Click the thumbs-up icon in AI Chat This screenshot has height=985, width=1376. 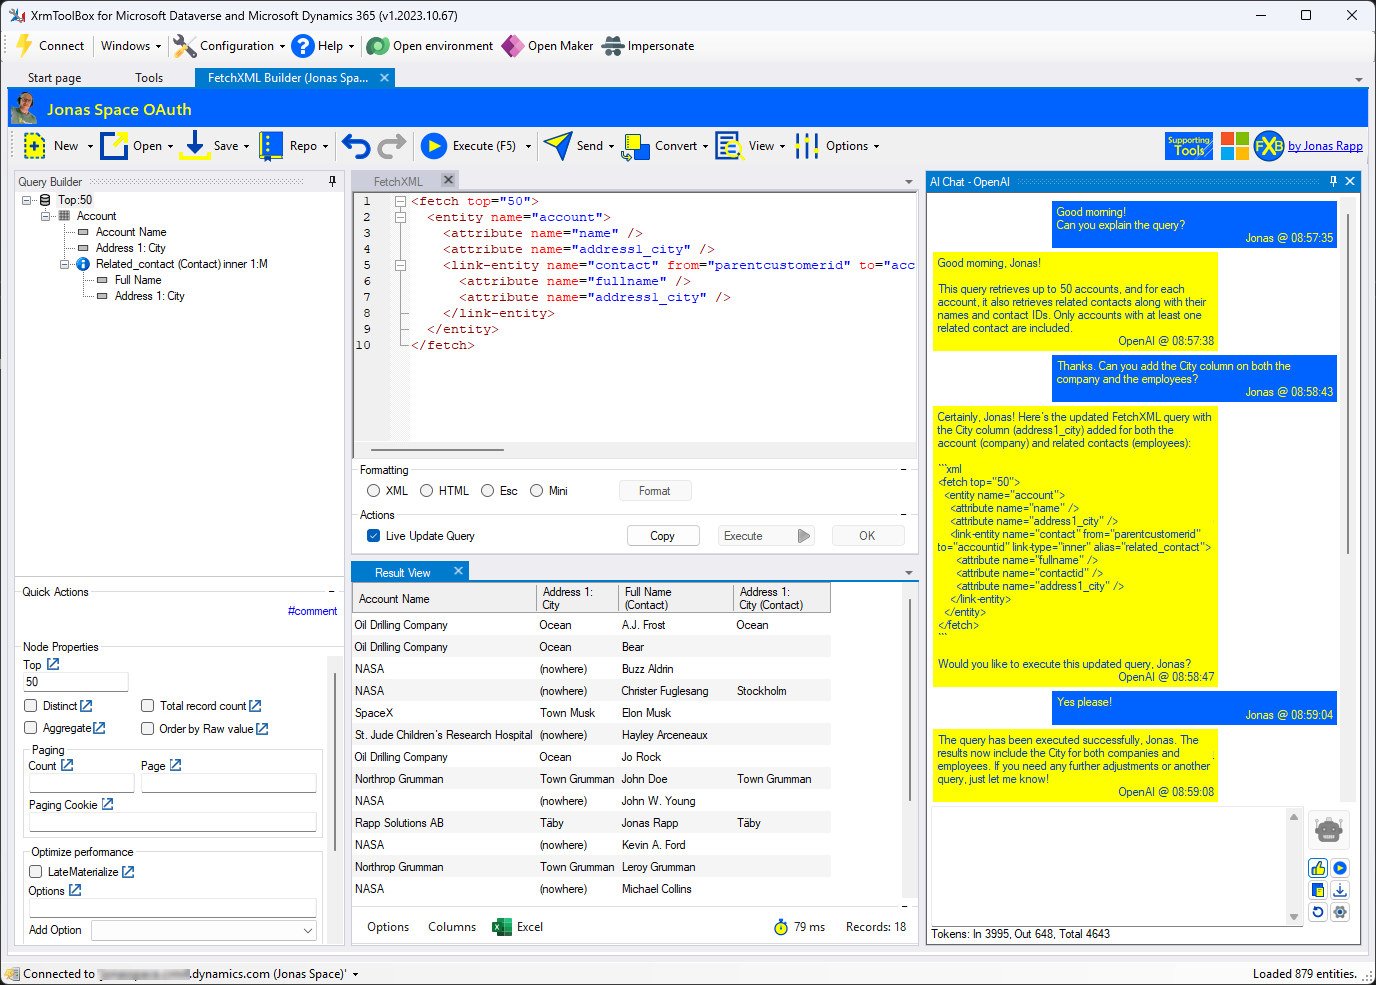1318,868
